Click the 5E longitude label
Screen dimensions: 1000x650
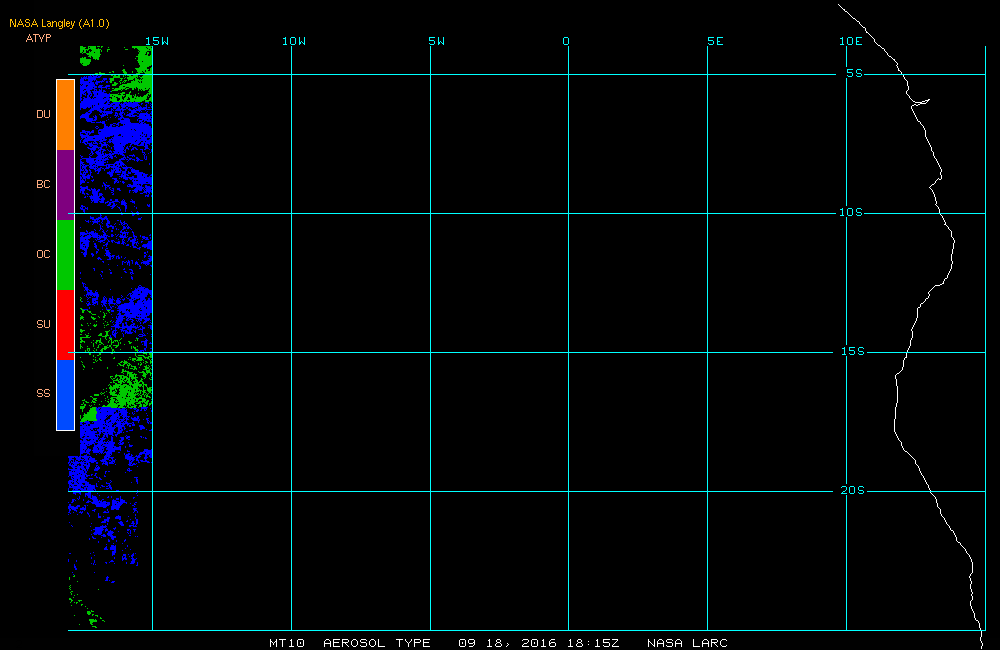716,41
